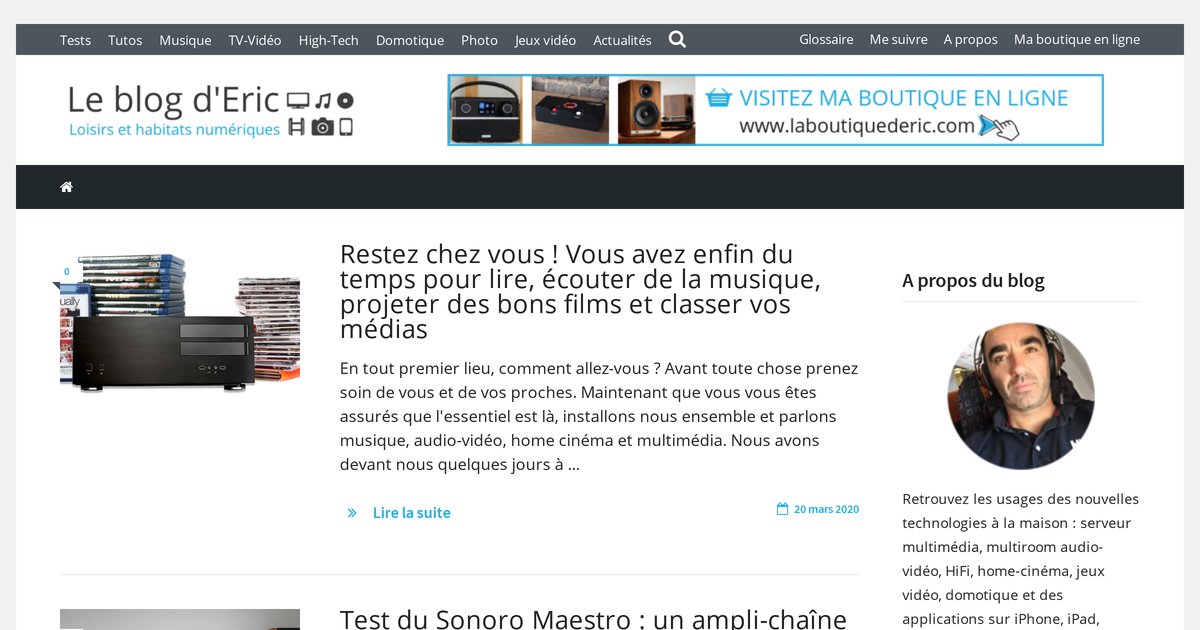Click the search magnifier icon
Viewport: 1200px width, 630px height.
677,40
